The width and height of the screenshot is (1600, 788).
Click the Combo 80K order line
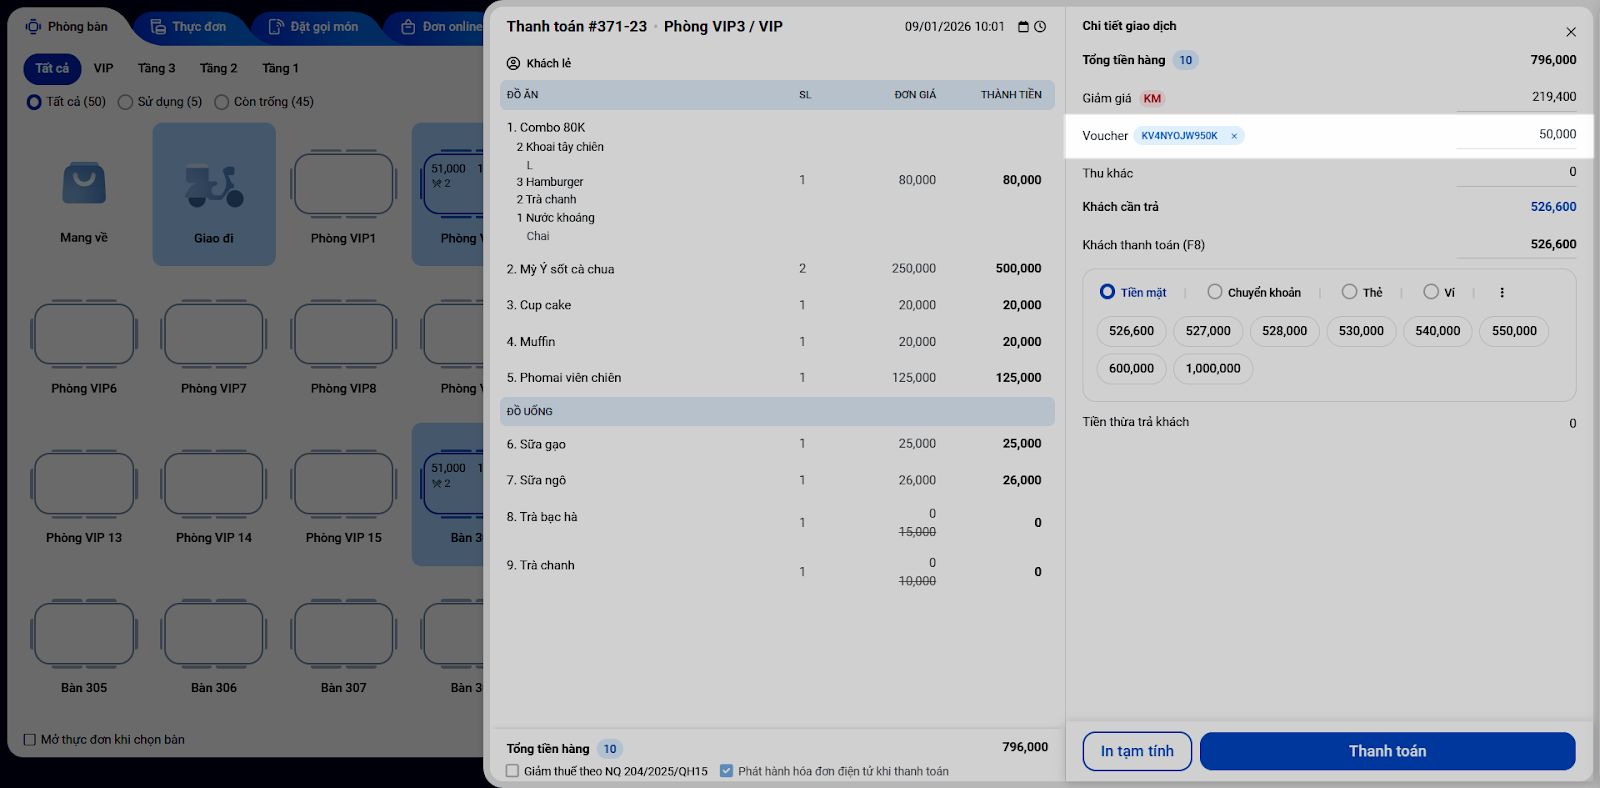[x=777, y=181]
